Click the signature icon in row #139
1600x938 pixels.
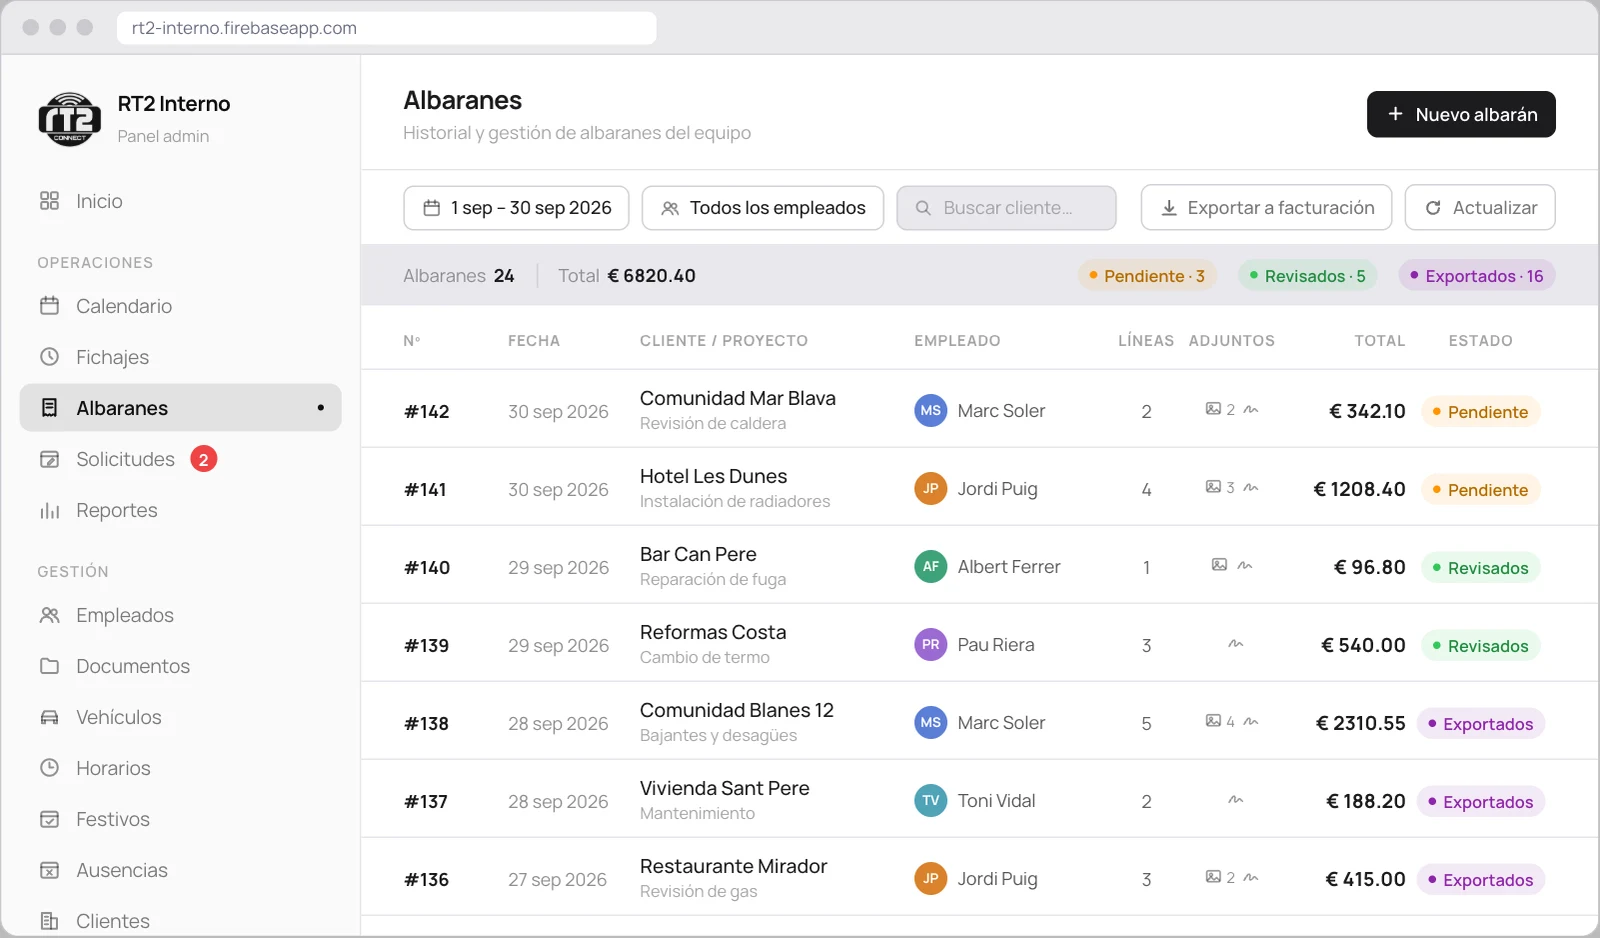(x=1236, y=644)
